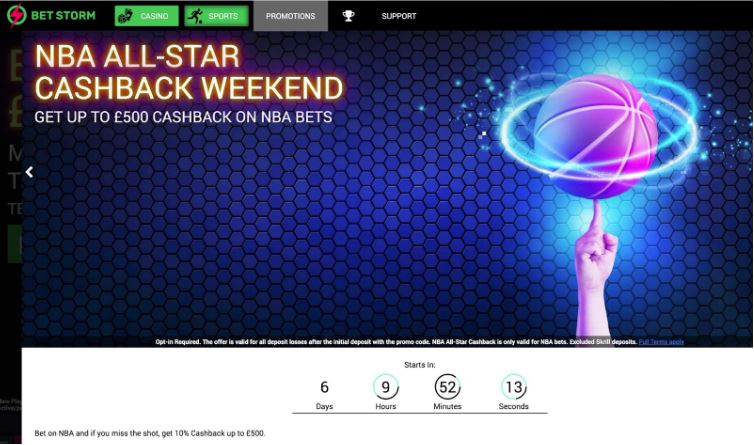Open the Sports section
The image size is (754, 445).
coord(216,16)
